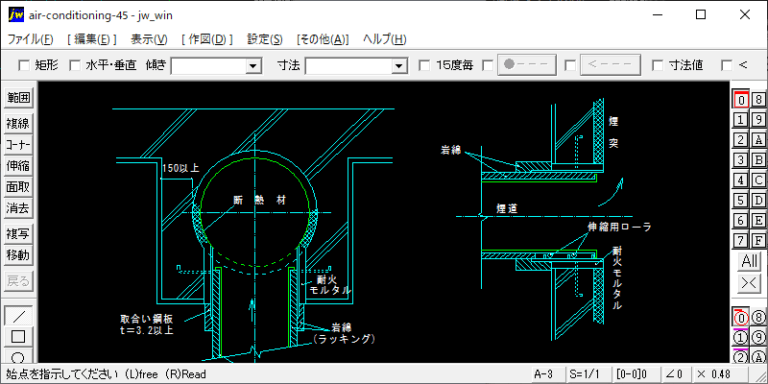This screenshot has height=384, width=768.
Task: Click the A-3 paper size indicator
Action: [547, 375]
